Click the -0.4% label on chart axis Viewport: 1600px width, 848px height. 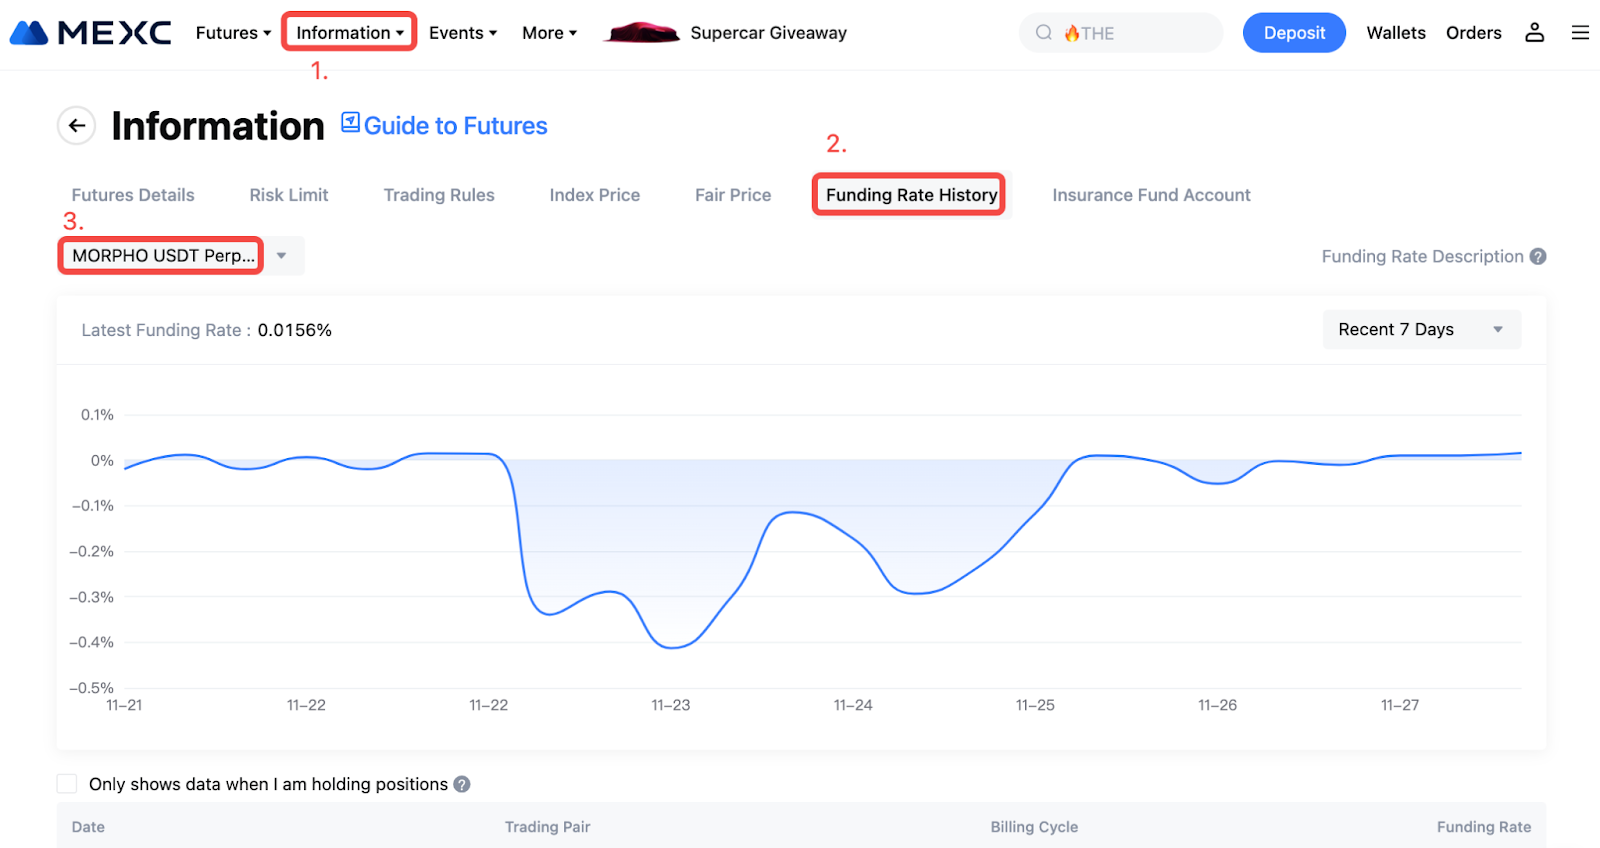pyautogui.click(x=91, y=642)
